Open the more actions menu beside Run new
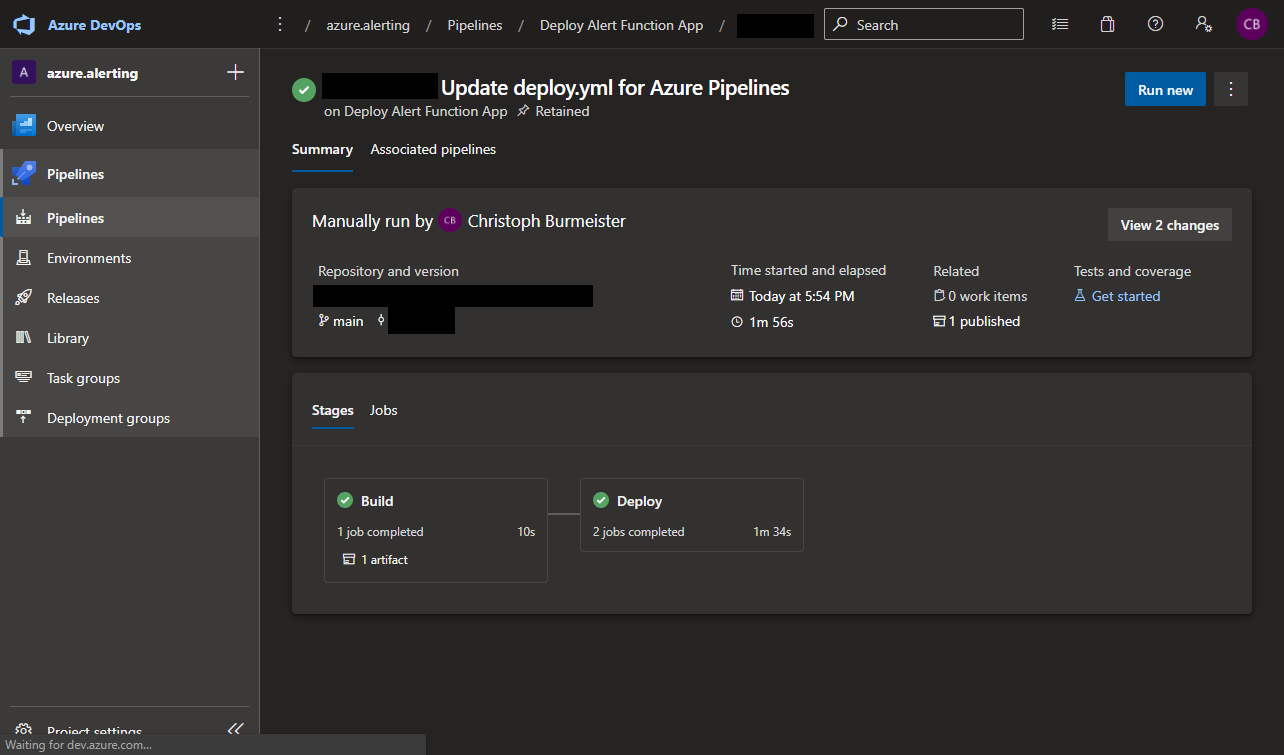 (1231, 89)
